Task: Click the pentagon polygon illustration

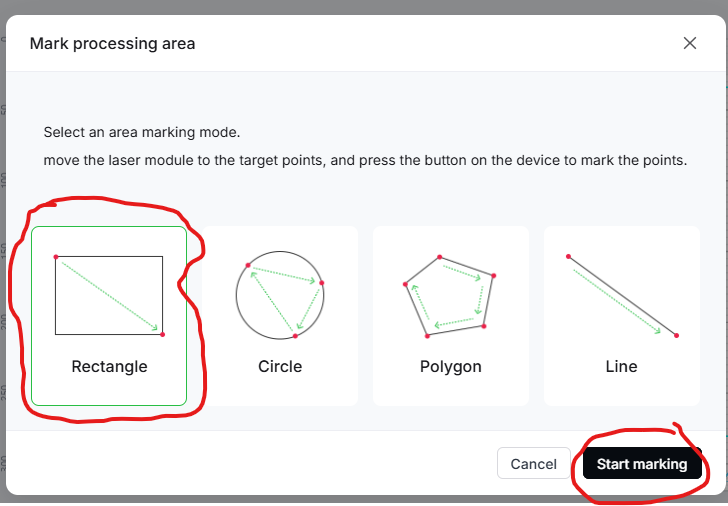Action: (x=449, y=296)
